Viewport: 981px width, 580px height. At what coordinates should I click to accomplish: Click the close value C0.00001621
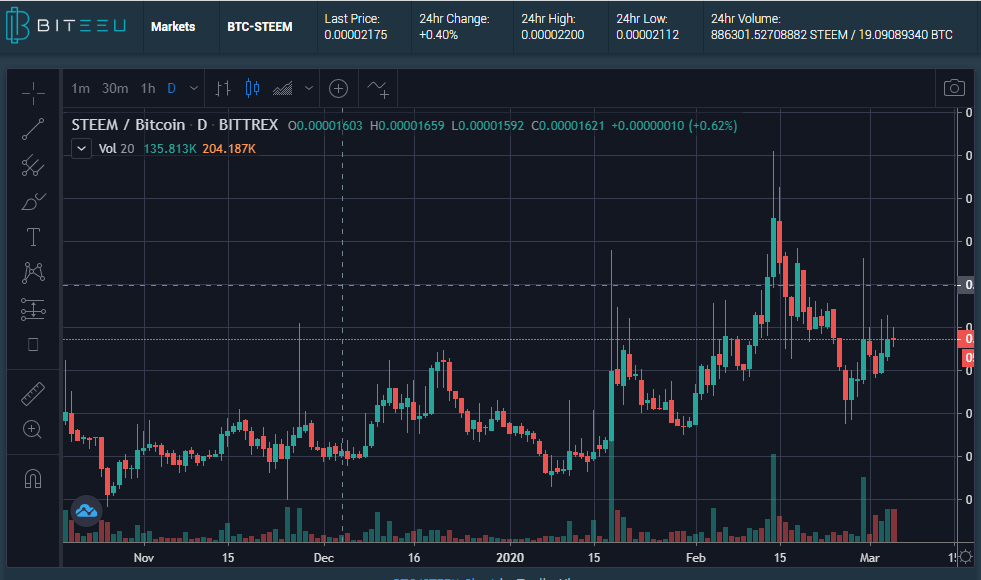point(568,126)
